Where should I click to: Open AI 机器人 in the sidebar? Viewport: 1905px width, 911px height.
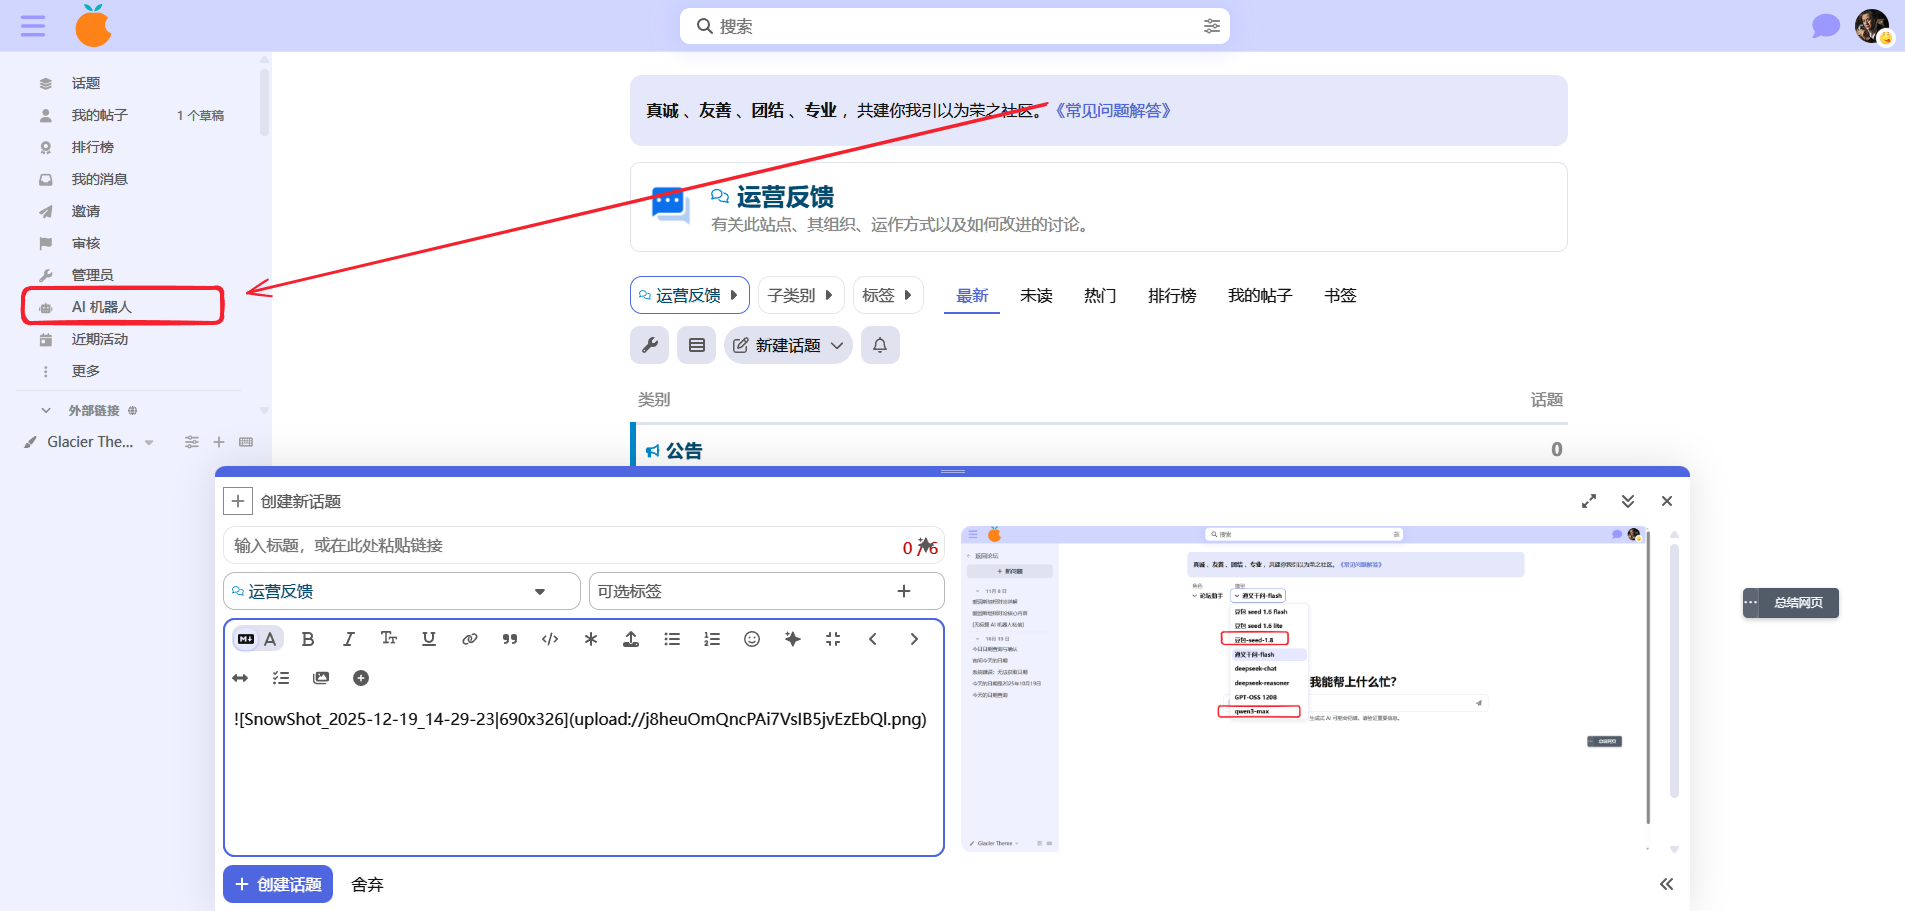(101, 307)
